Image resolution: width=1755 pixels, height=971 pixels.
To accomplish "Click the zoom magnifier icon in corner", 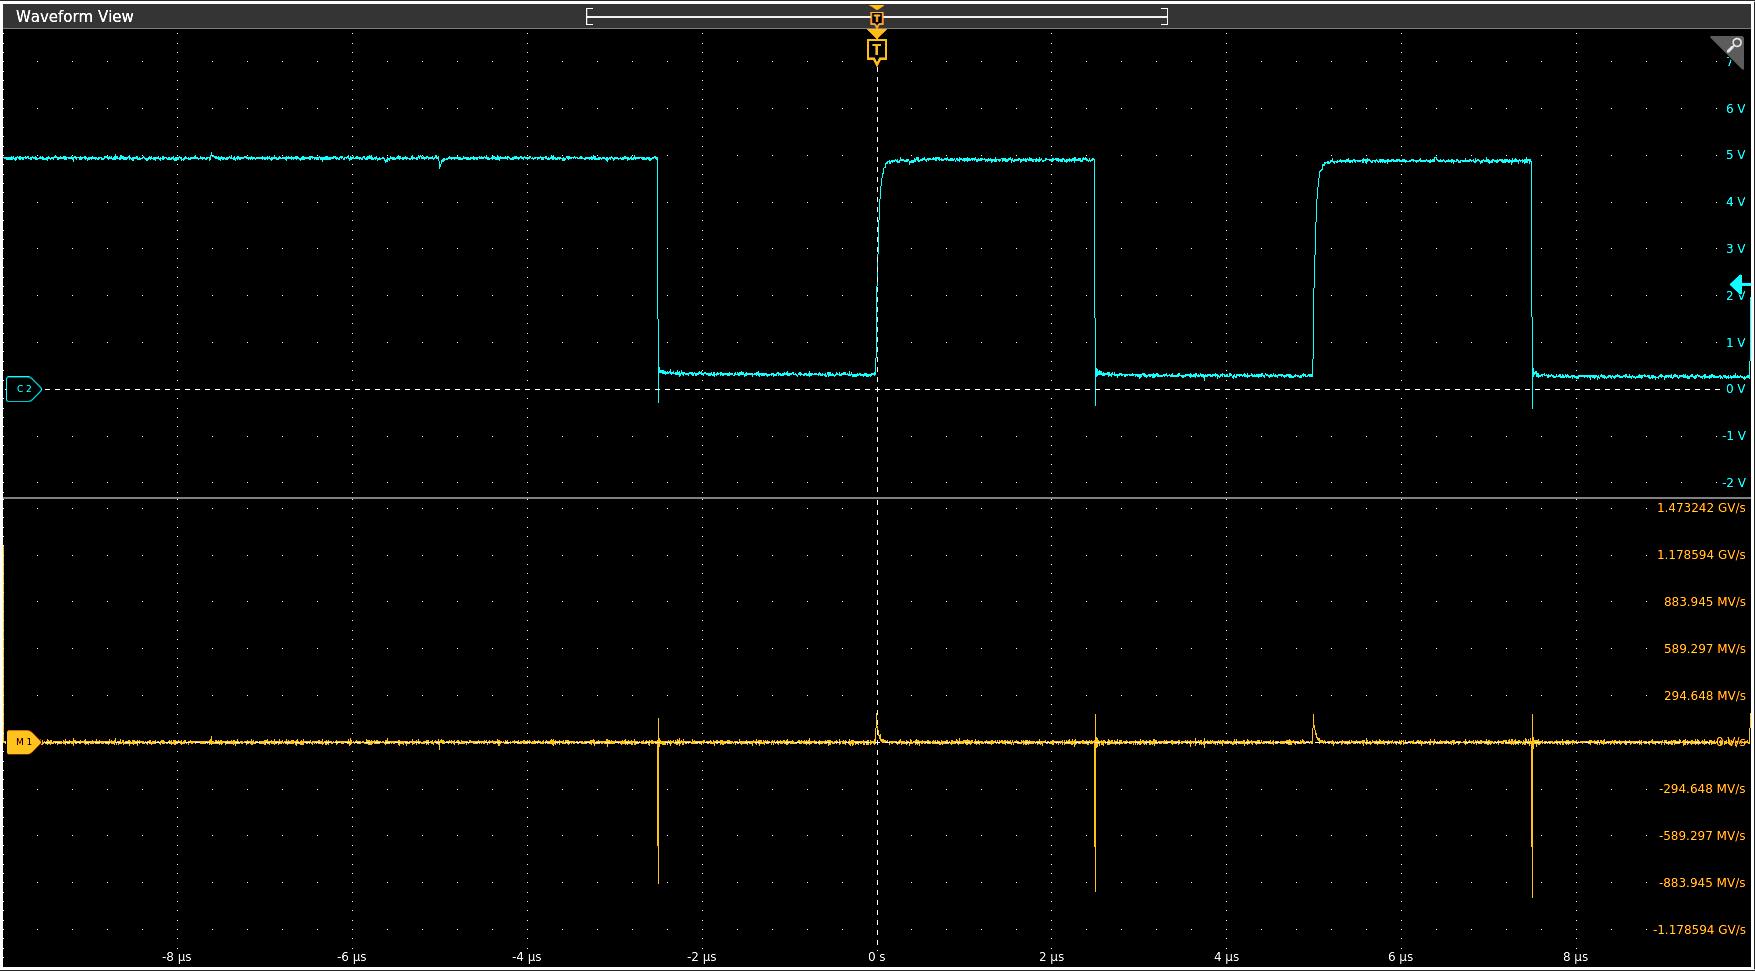I will click(1730, 49).
